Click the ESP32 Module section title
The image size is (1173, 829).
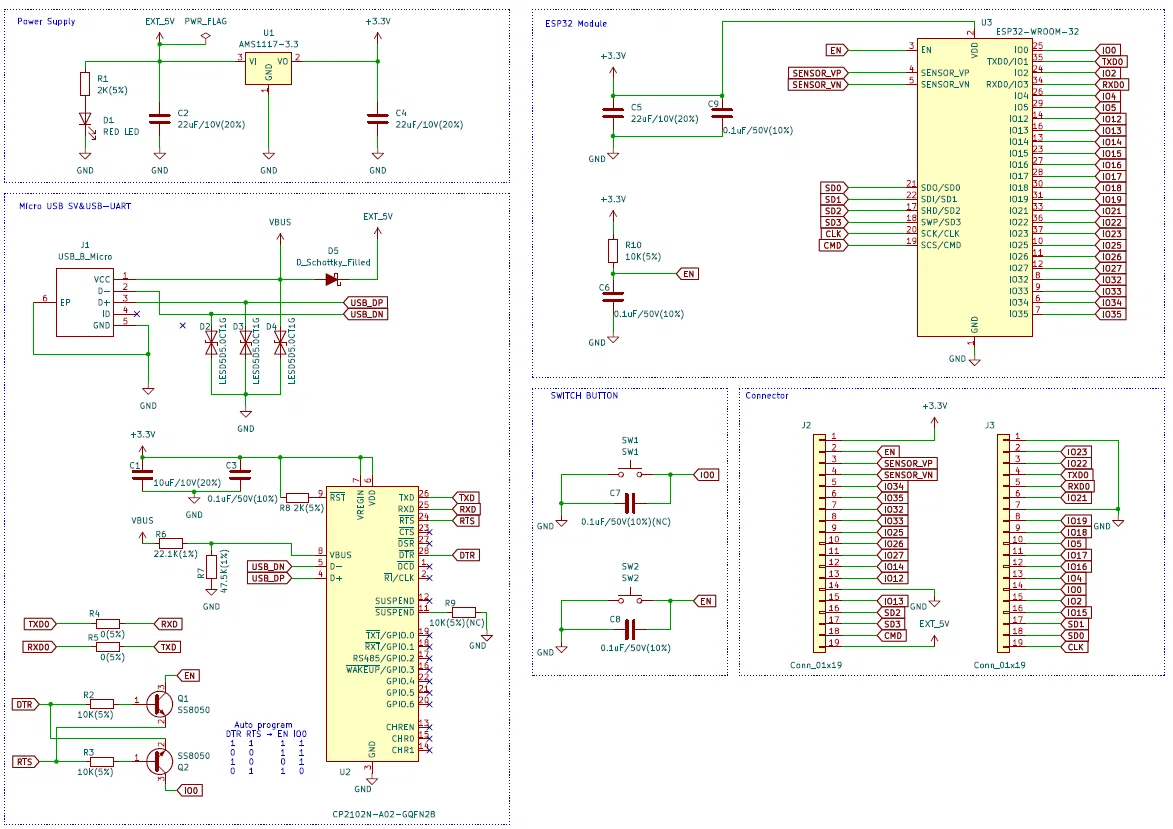pyautogui.click(x=575, y=24)
